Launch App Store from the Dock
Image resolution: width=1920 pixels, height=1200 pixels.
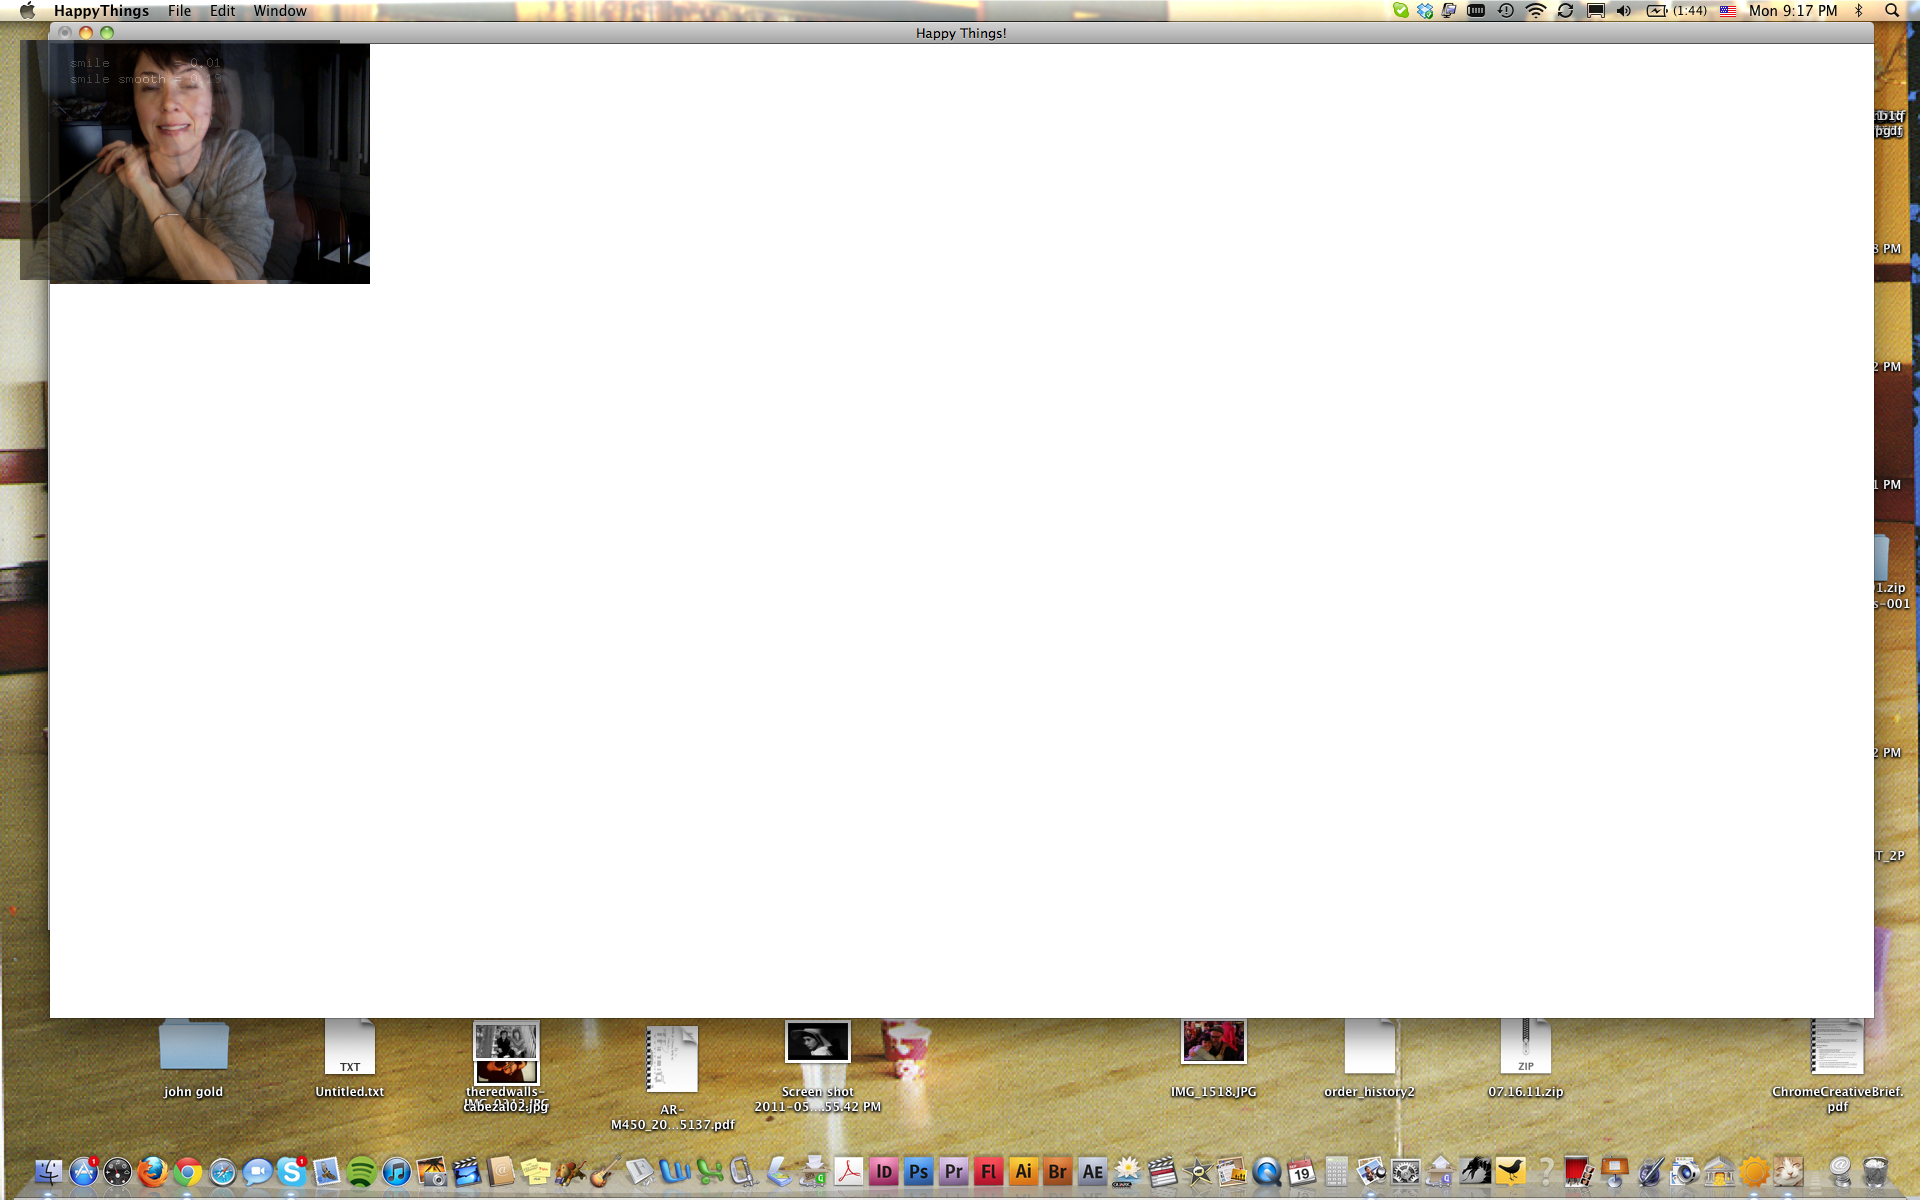click(83, 1171)
